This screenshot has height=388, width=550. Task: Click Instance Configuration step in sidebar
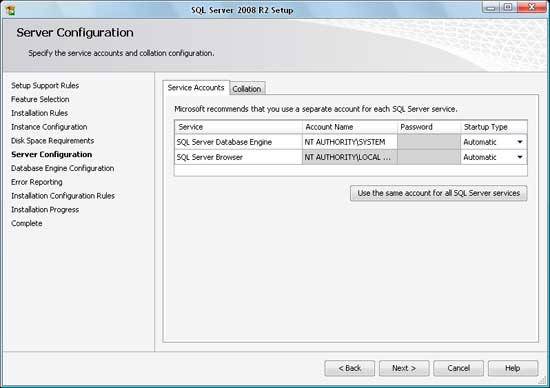[49, 127]
